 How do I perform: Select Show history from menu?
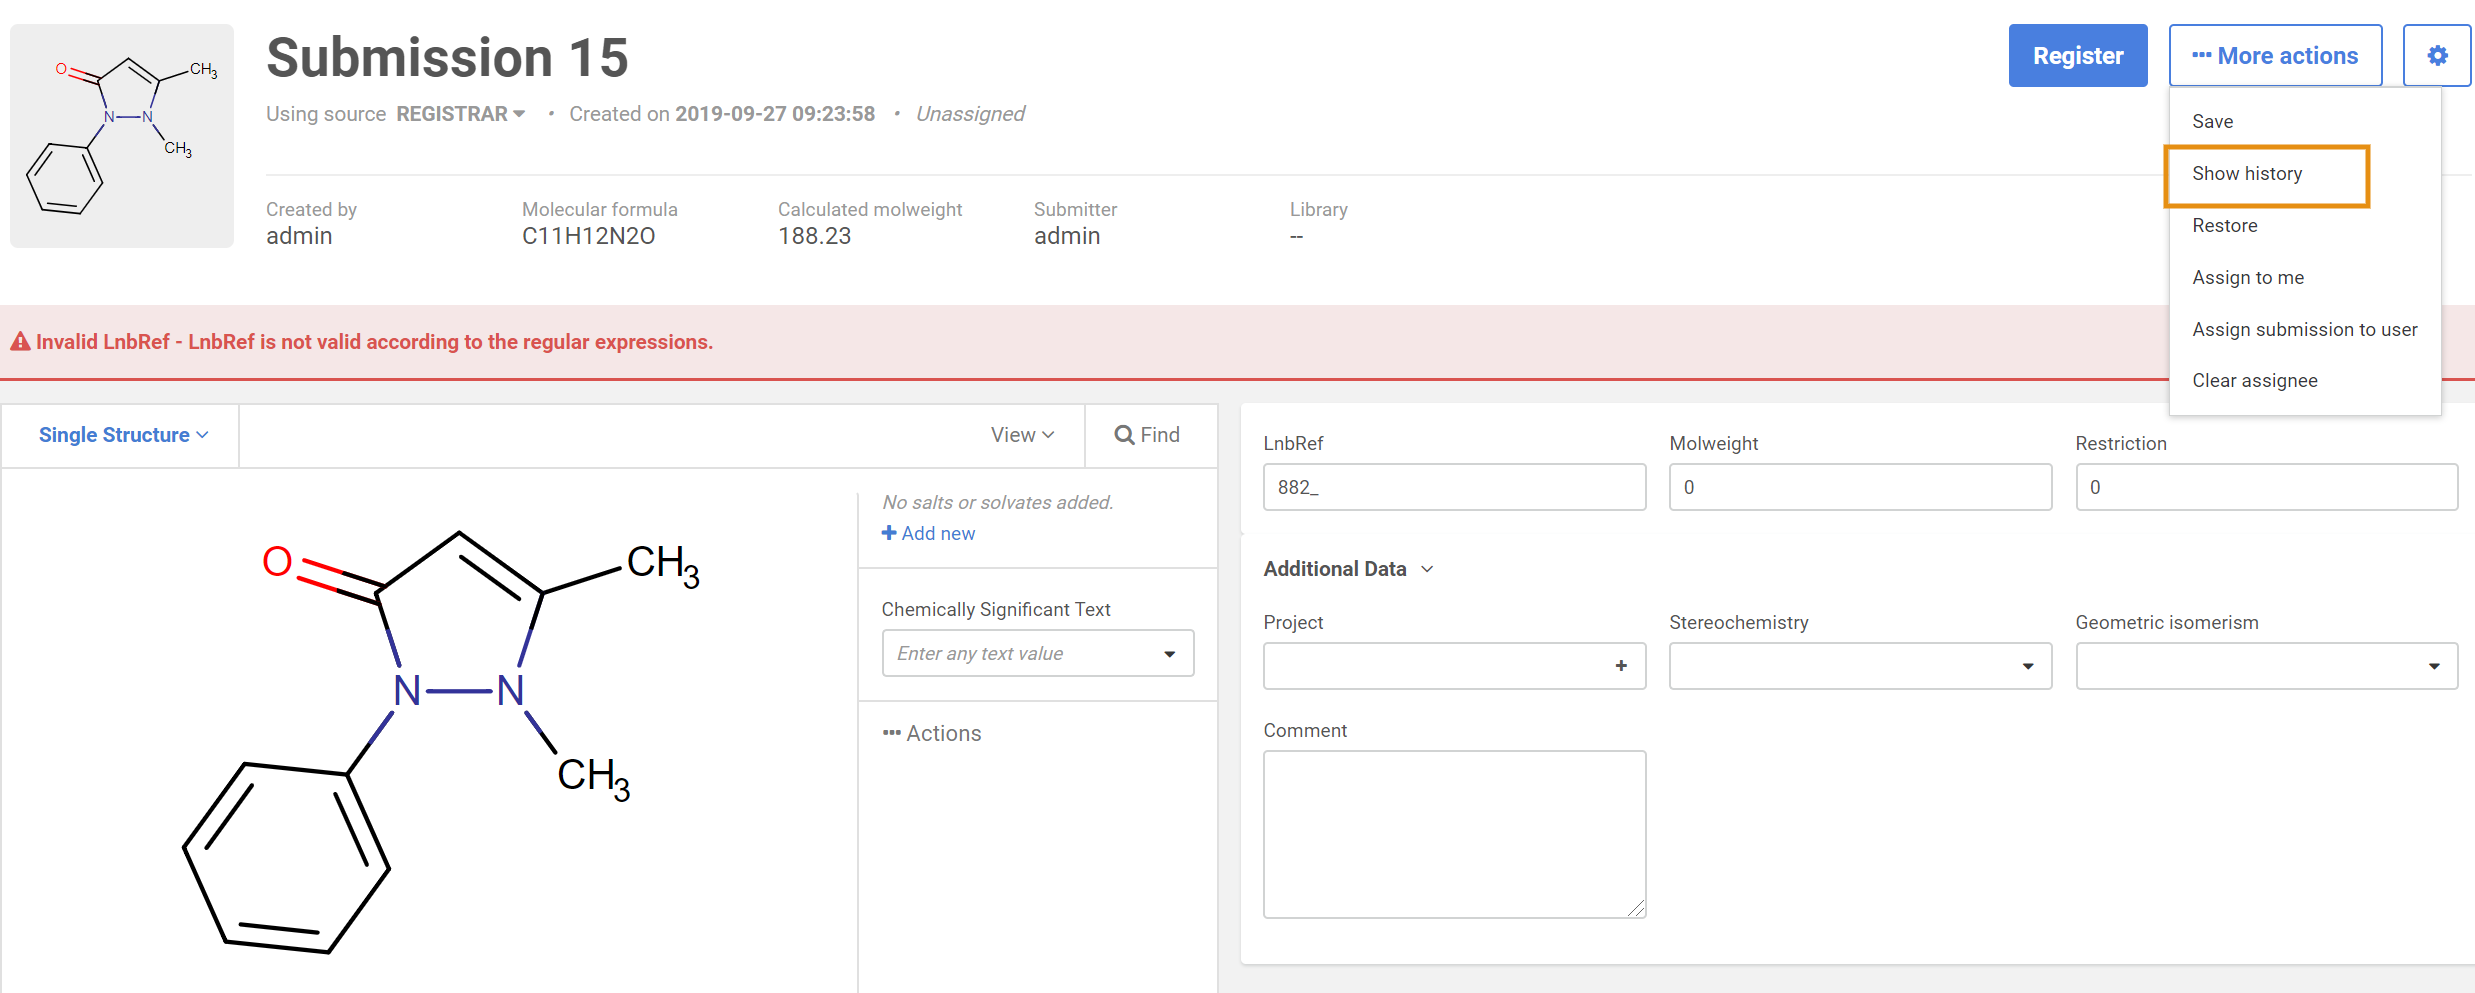[2246, 174]
